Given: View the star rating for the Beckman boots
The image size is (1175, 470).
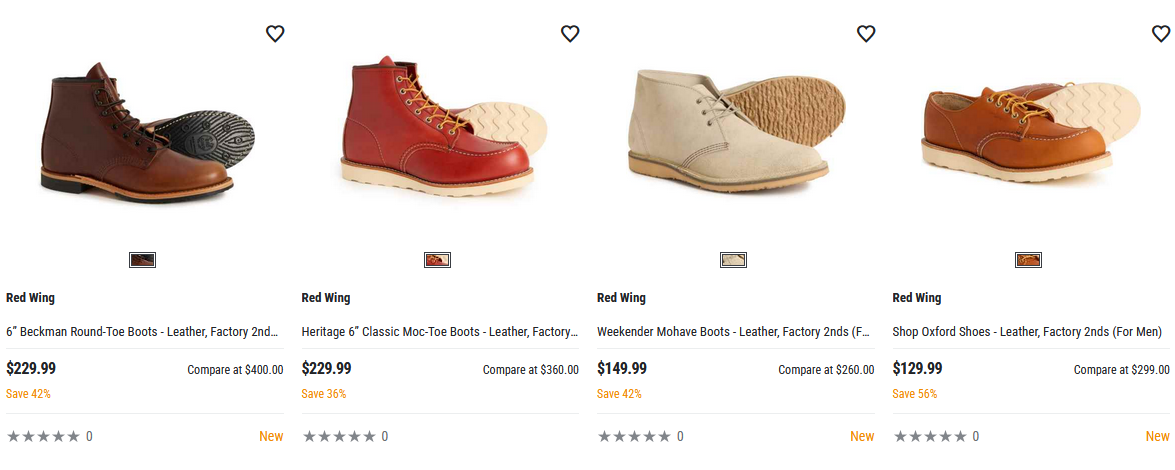Looking at the screenshot, I should [43, 436].
